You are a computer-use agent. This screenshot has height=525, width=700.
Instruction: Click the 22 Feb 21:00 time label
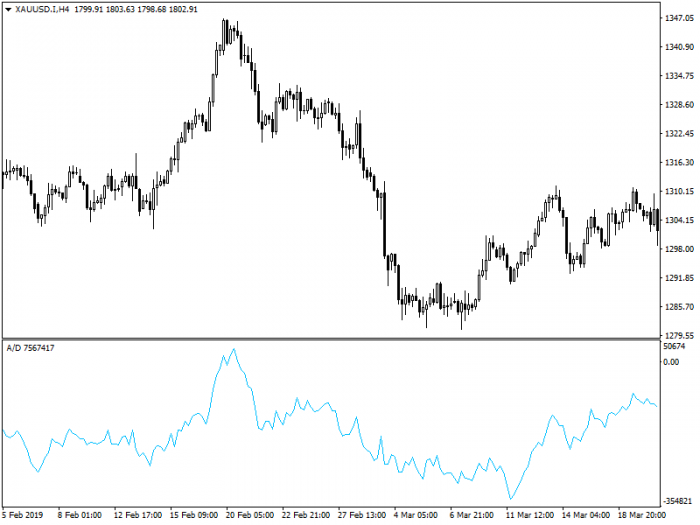pos(306,515)
